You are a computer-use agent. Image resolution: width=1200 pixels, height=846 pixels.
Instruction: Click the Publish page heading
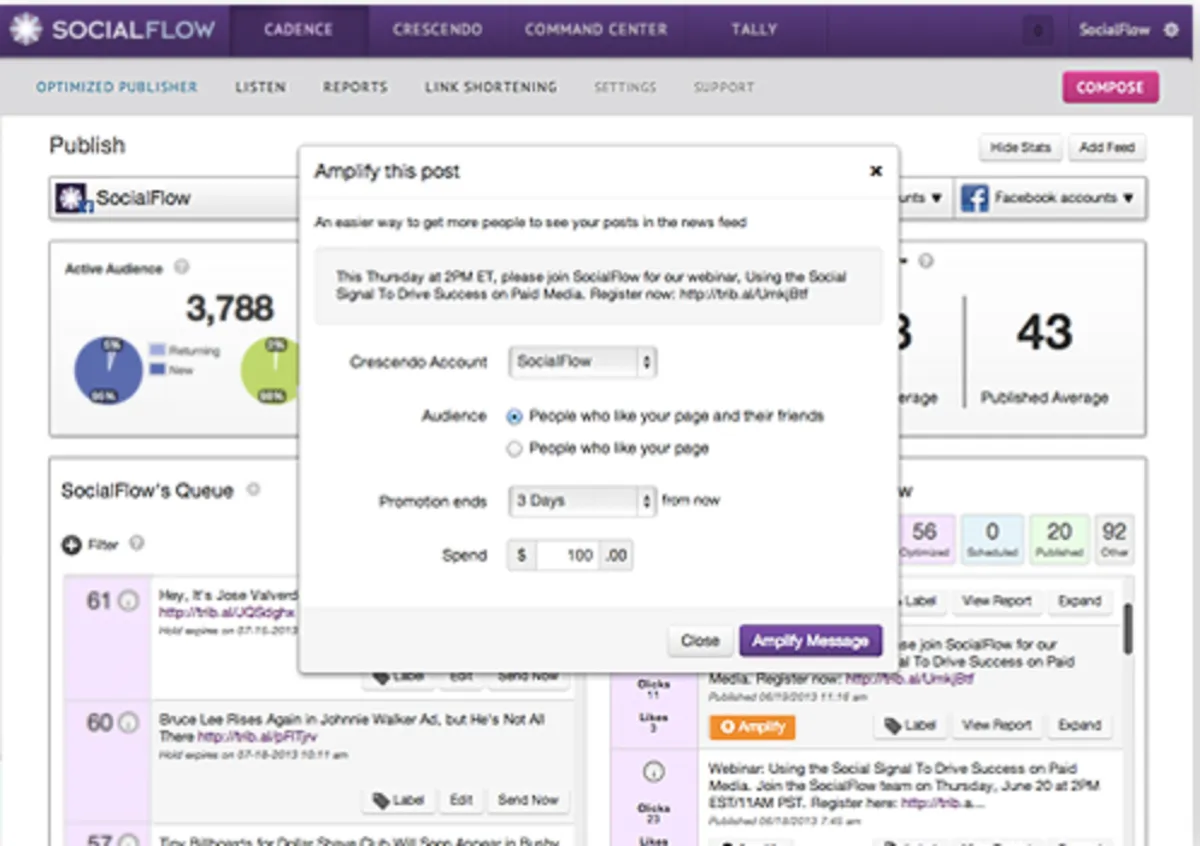pos(88,145)
